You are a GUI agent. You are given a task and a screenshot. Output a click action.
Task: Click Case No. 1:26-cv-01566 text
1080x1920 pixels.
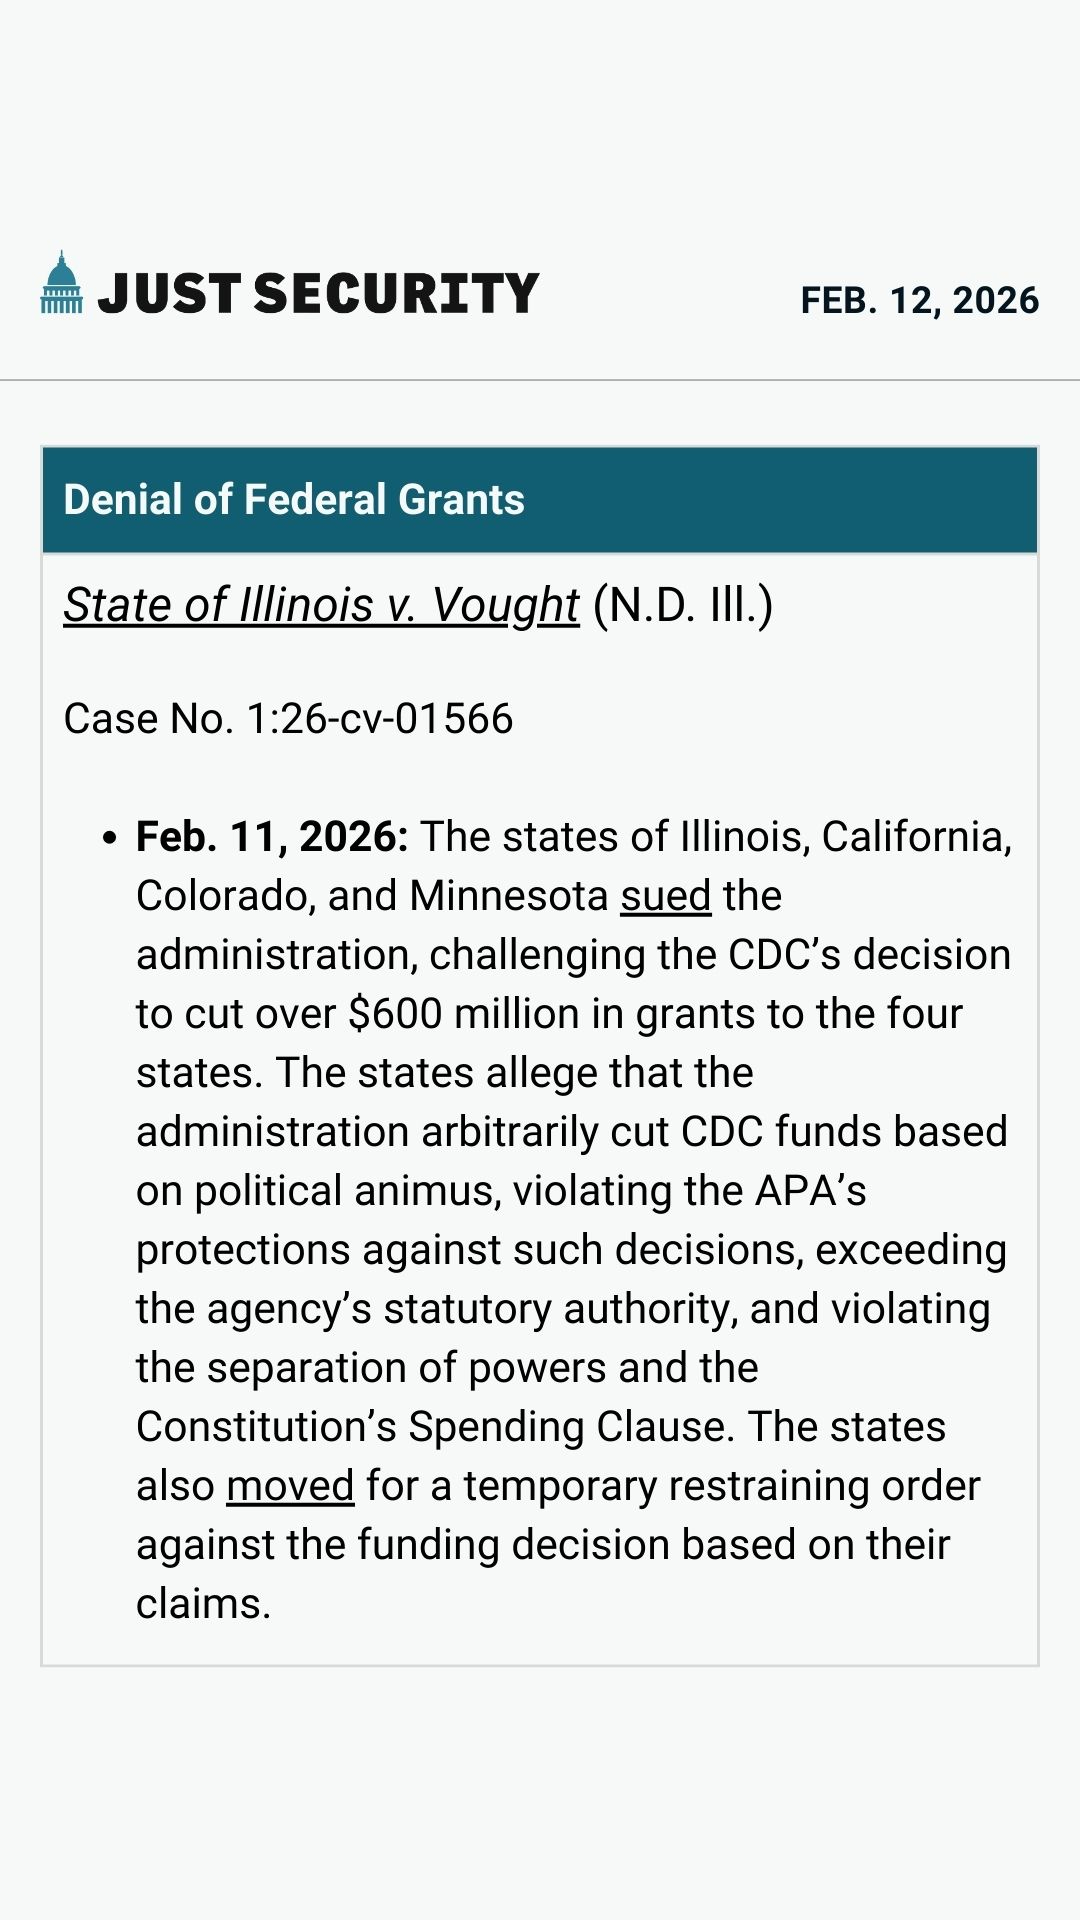point(288,719)
